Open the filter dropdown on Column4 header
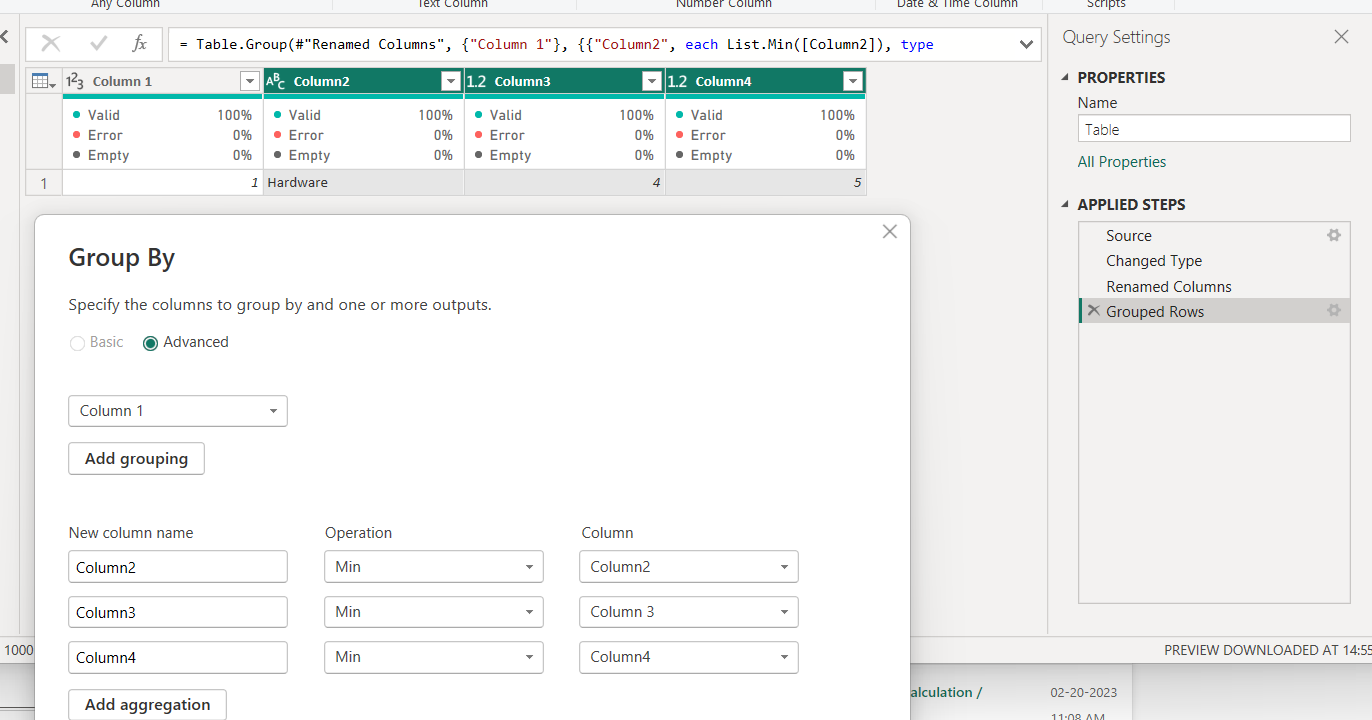 click(853, 81)
